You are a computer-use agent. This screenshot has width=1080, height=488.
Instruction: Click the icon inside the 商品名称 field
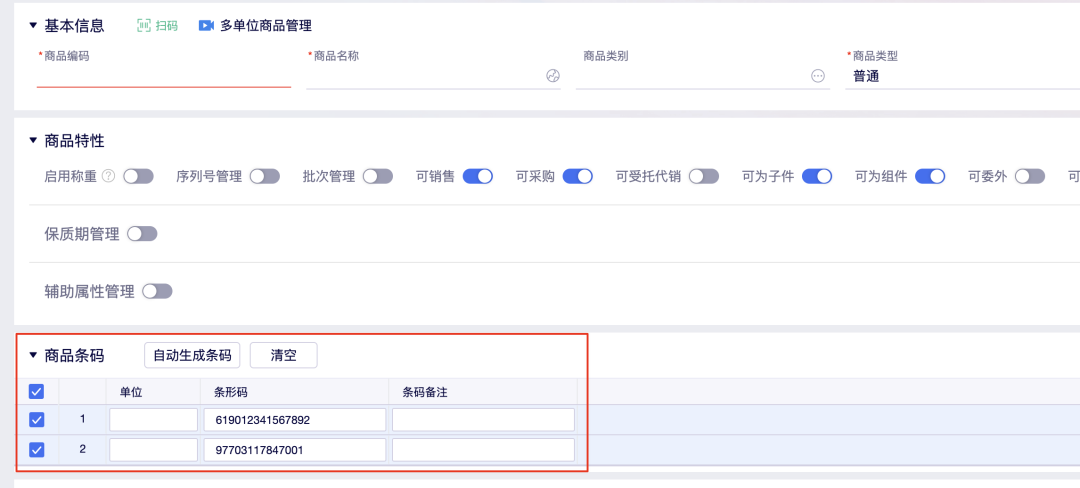552,76
